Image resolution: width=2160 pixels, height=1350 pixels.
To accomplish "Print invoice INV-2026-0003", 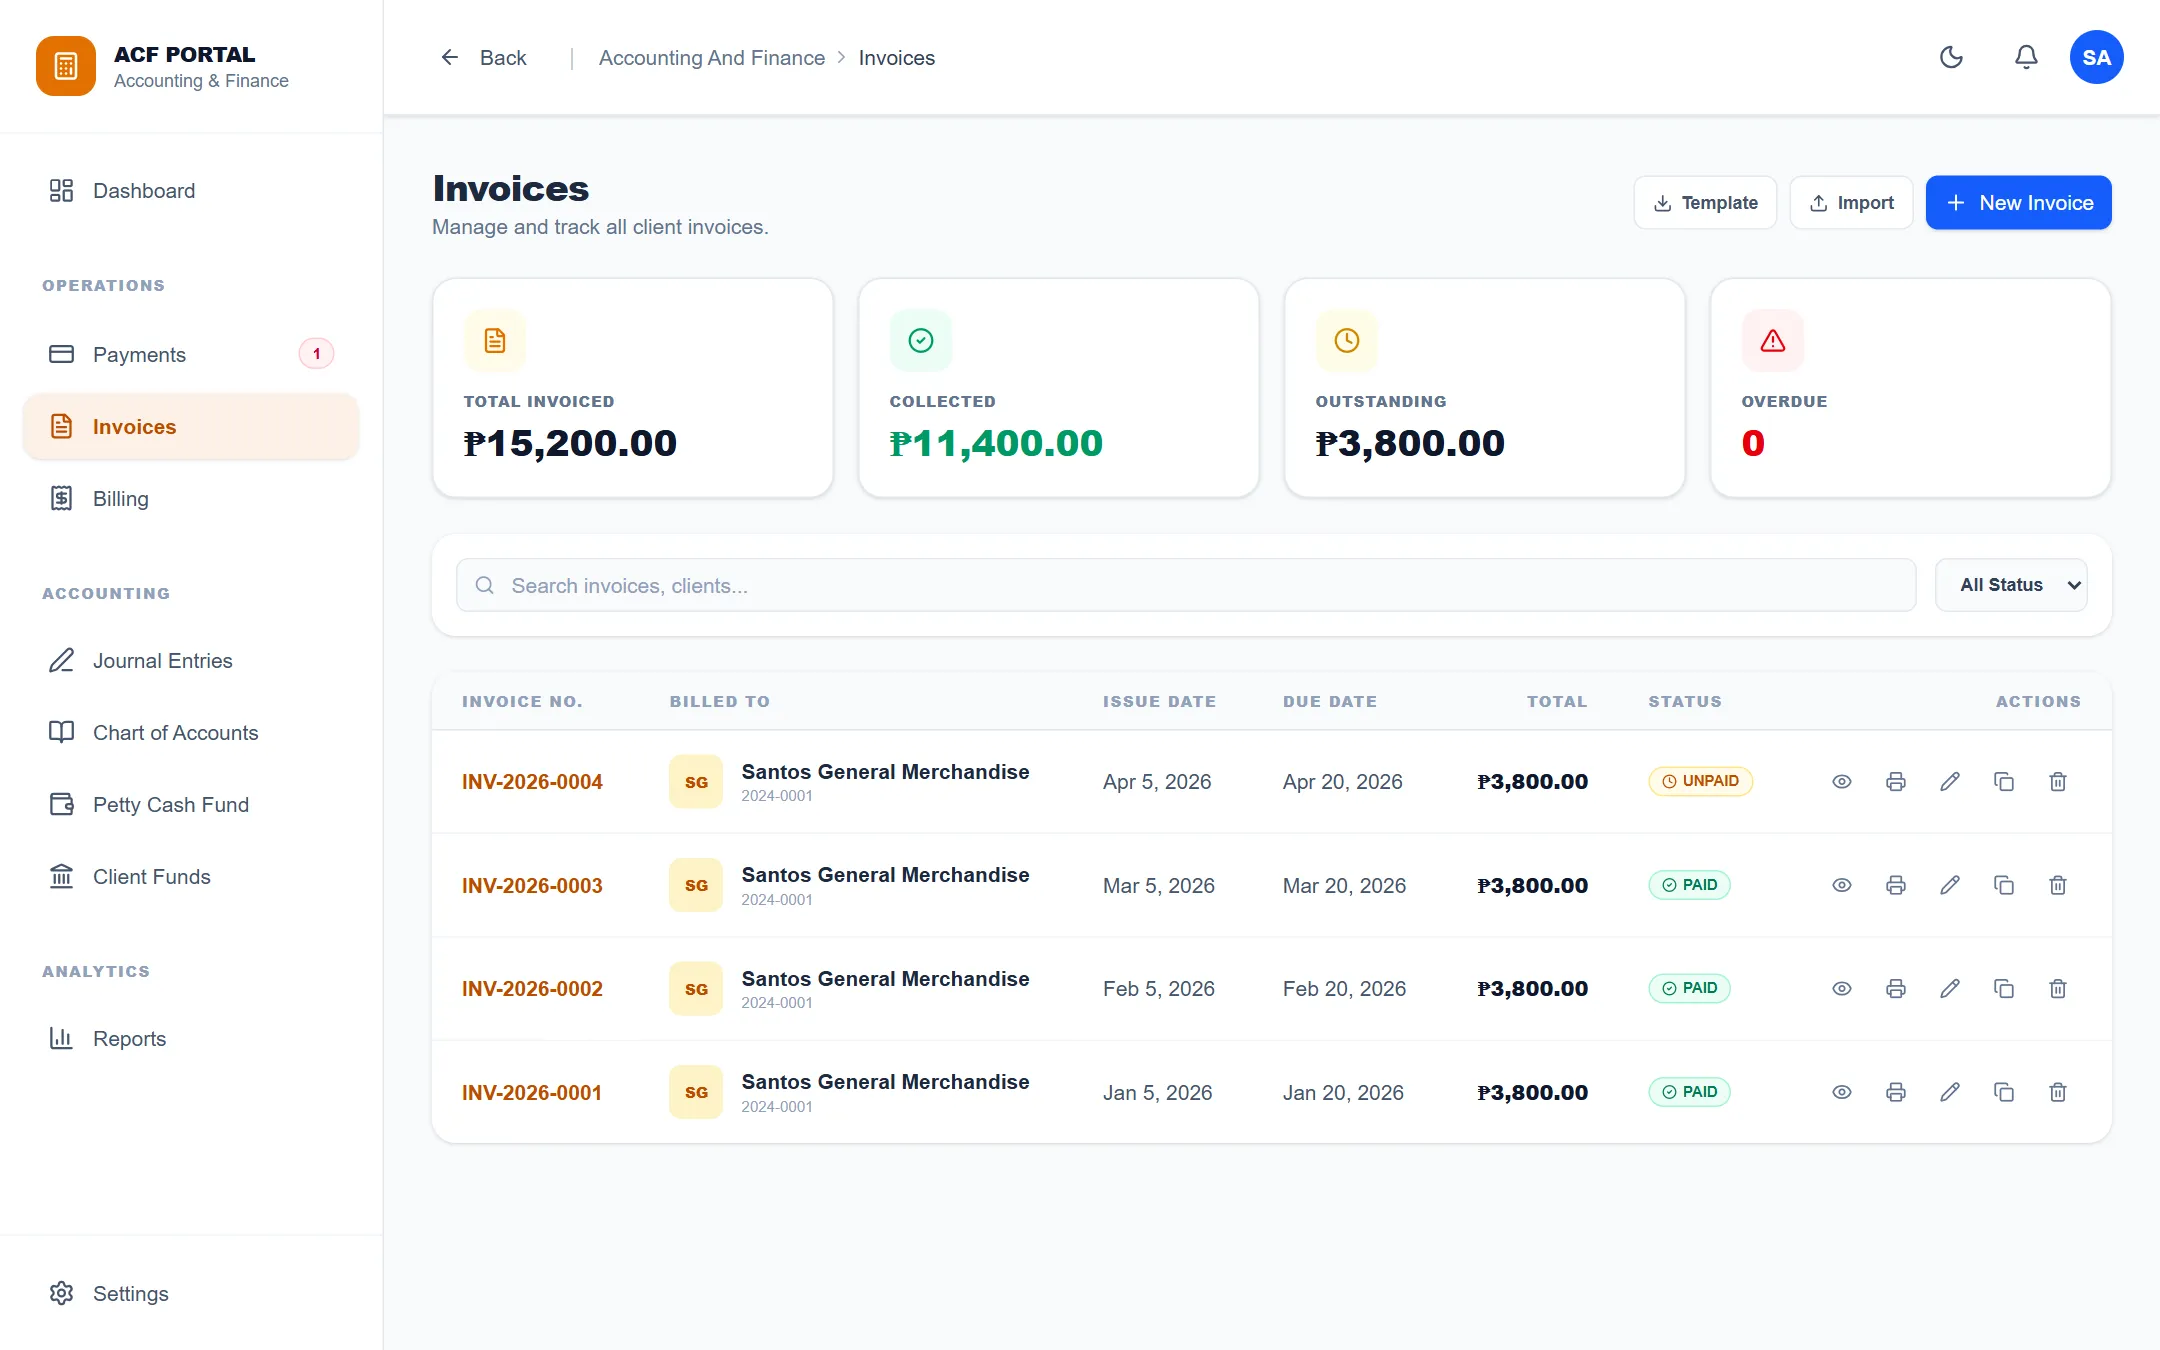I will pos(1896,885).
